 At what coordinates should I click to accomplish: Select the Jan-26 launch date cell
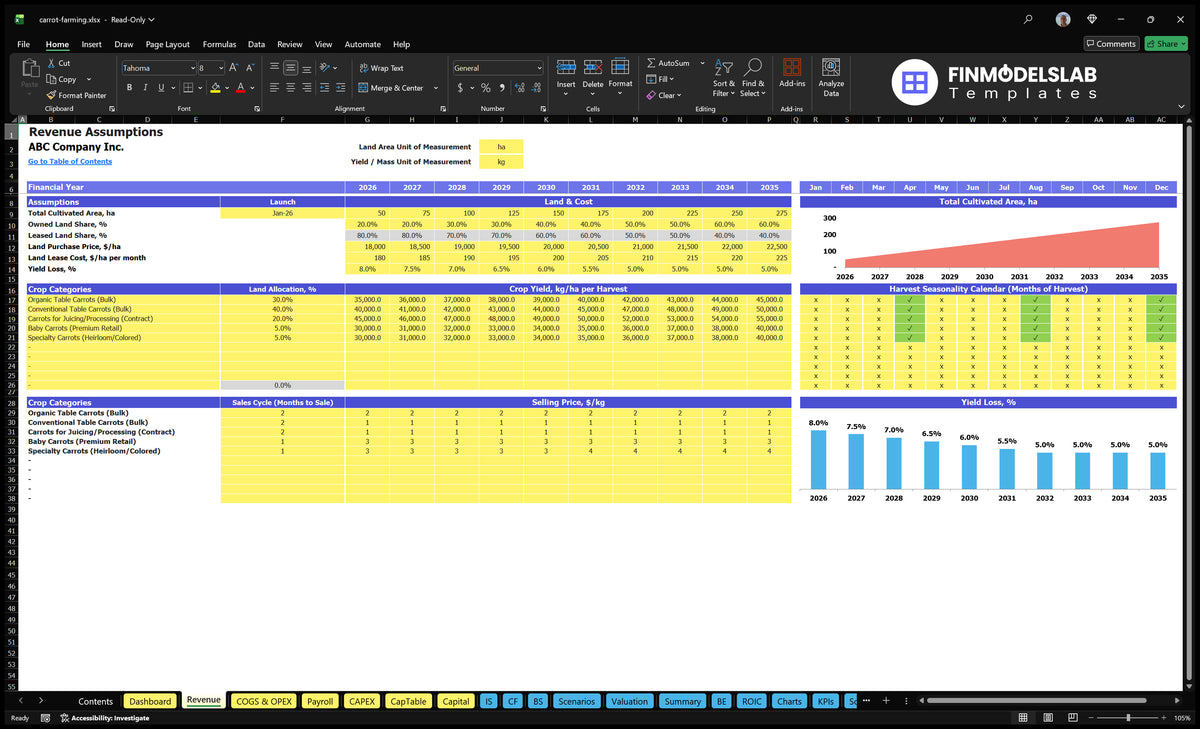coord(283,213)
